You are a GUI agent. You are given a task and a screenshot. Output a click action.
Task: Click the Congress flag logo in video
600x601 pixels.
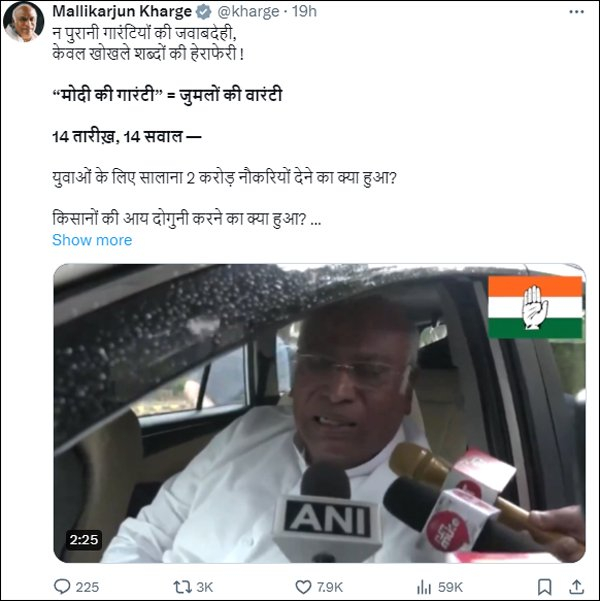coord(535,307)
